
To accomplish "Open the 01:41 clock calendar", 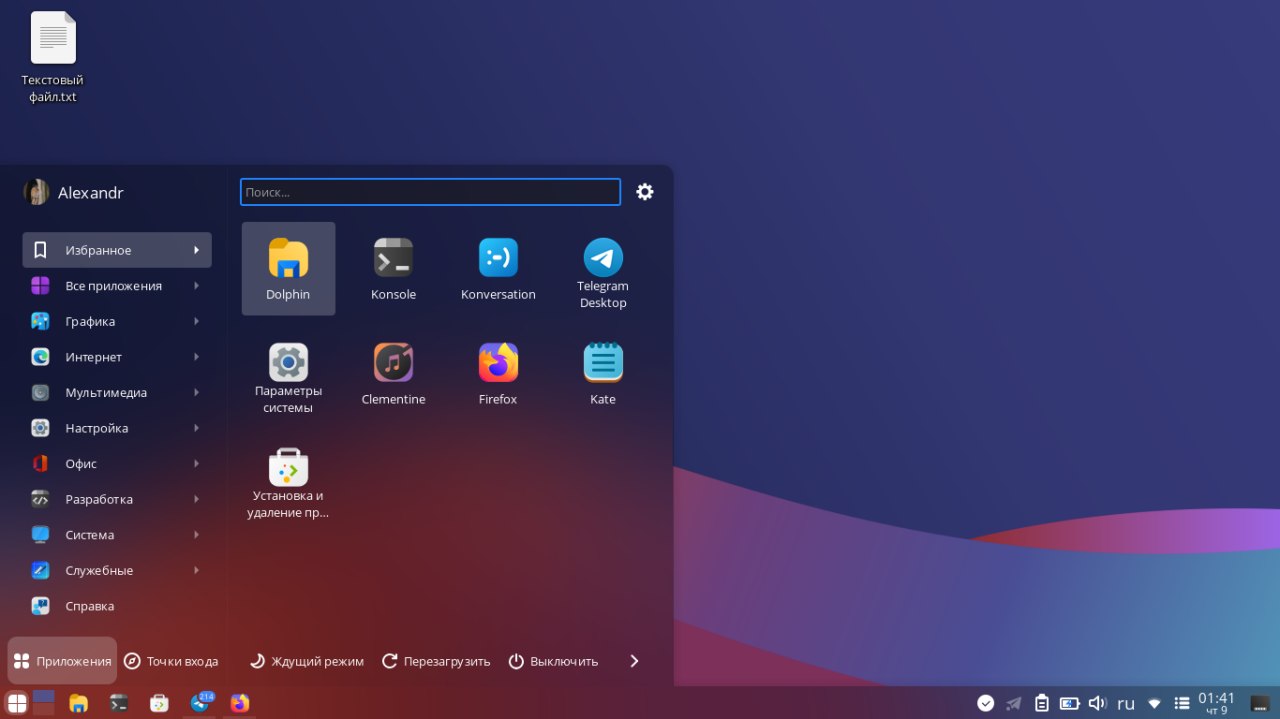I will tap(1217, 703).
